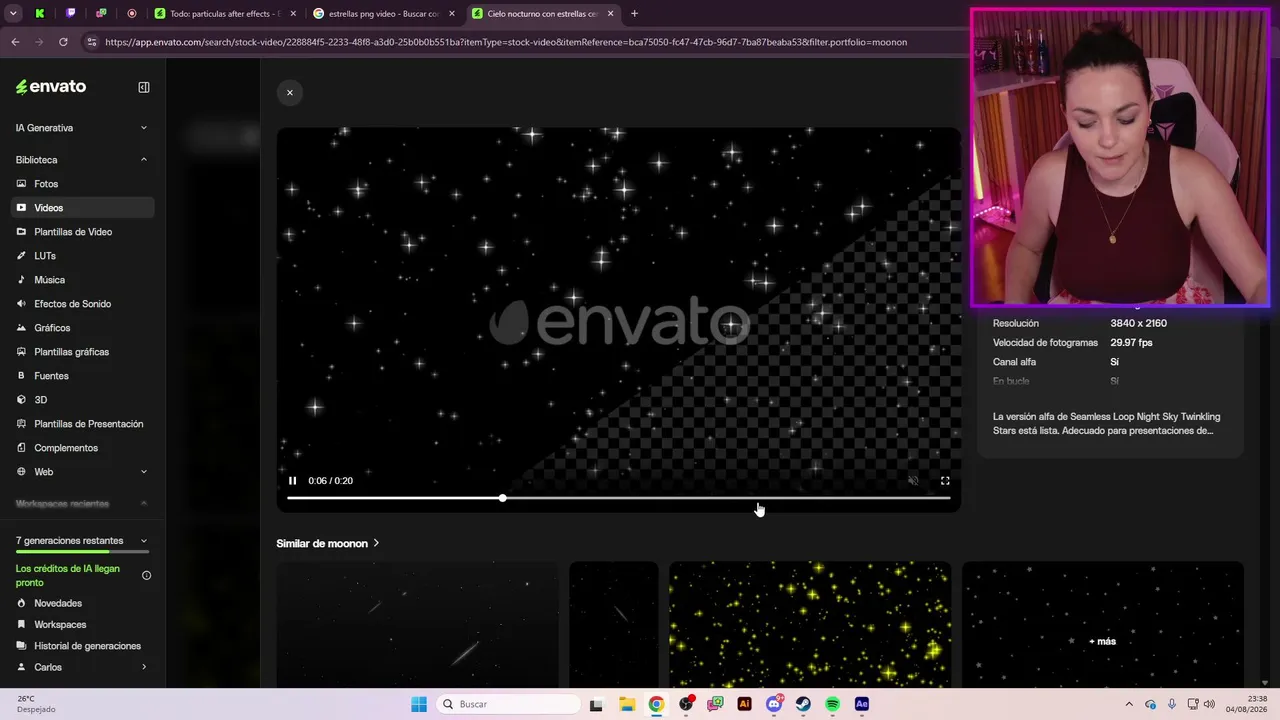The width and height of the screenshot is (1280, 720).
Task: Reload the current page
Action: click(63, 42)
